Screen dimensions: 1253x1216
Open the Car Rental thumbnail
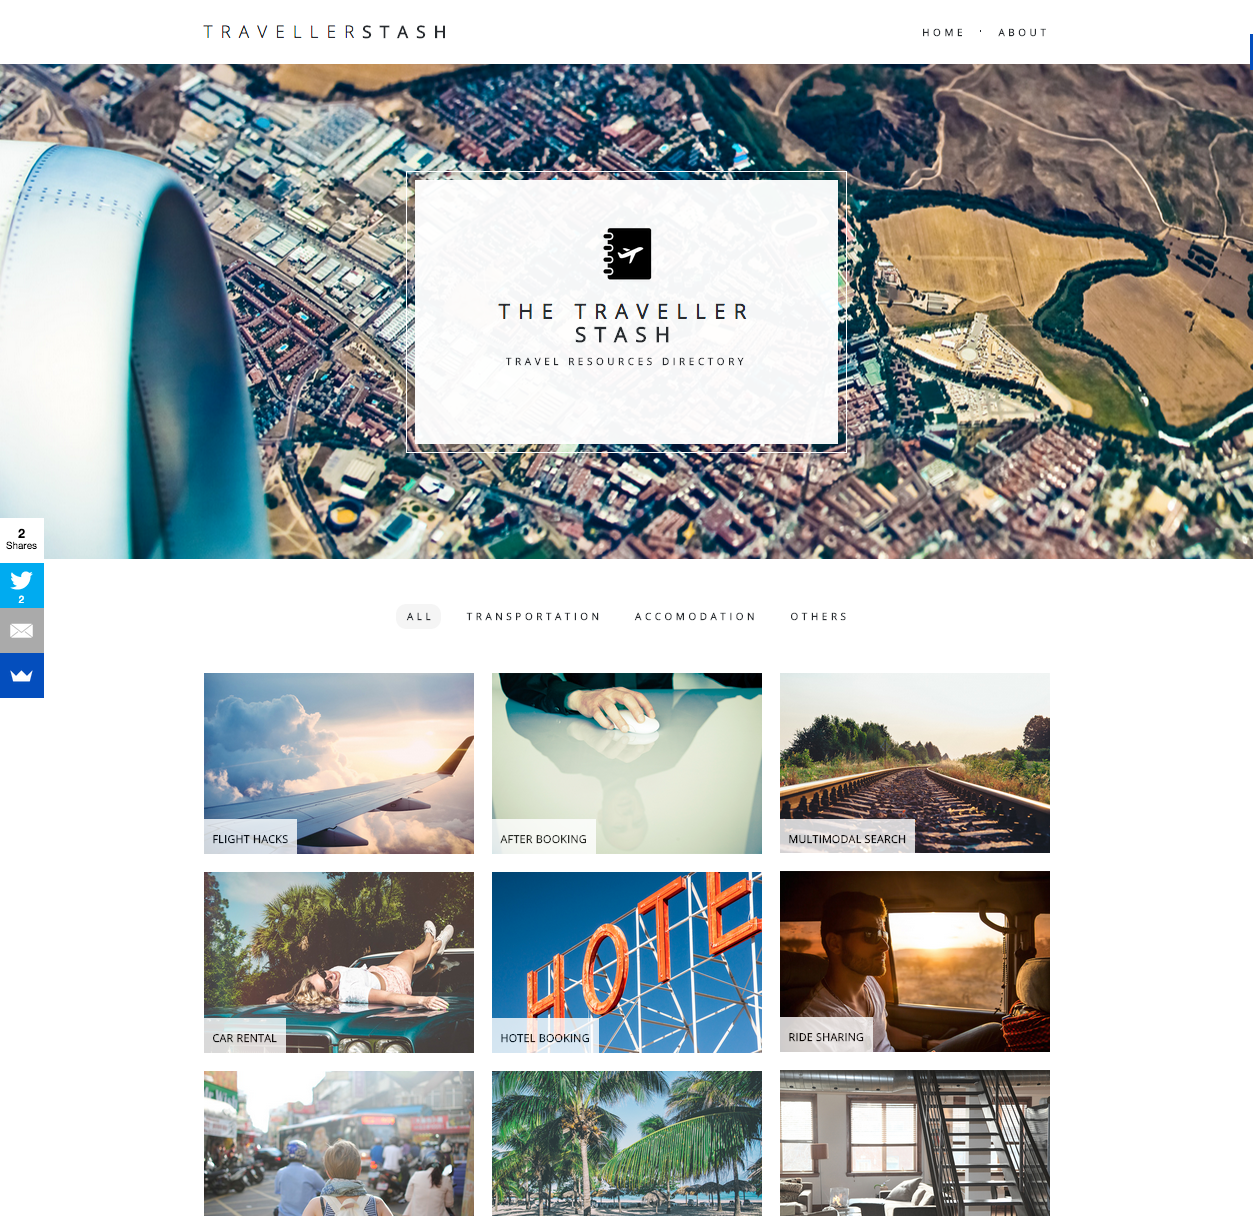point(339,962)
